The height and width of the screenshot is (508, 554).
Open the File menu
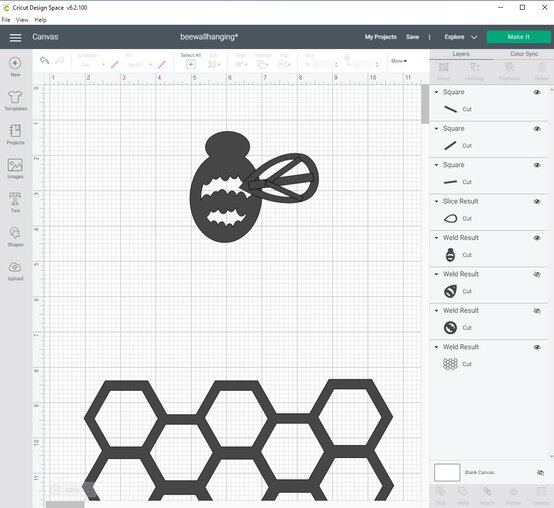(x=6, y=20)
